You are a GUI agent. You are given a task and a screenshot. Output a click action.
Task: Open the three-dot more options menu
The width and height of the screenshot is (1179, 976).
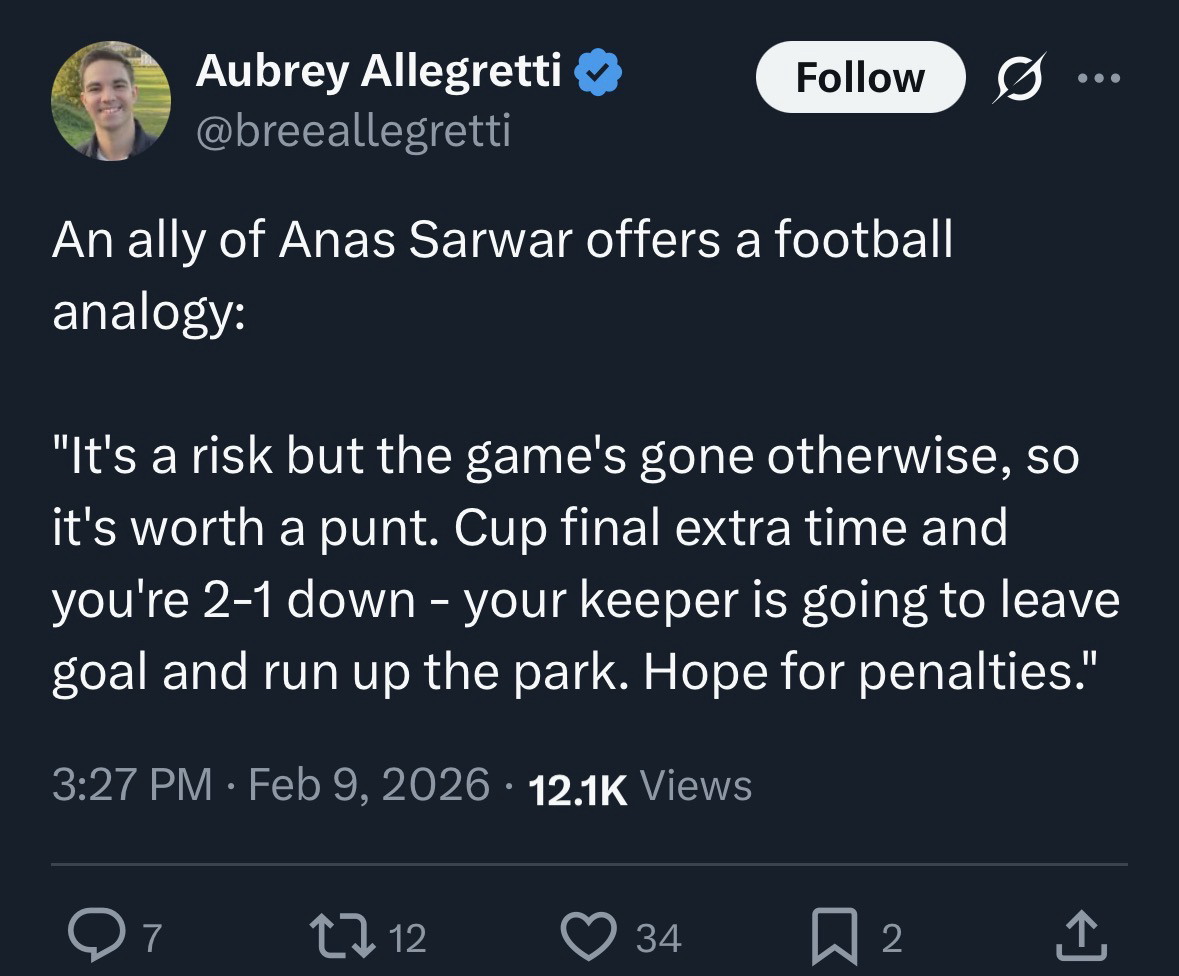(1100, 78)
